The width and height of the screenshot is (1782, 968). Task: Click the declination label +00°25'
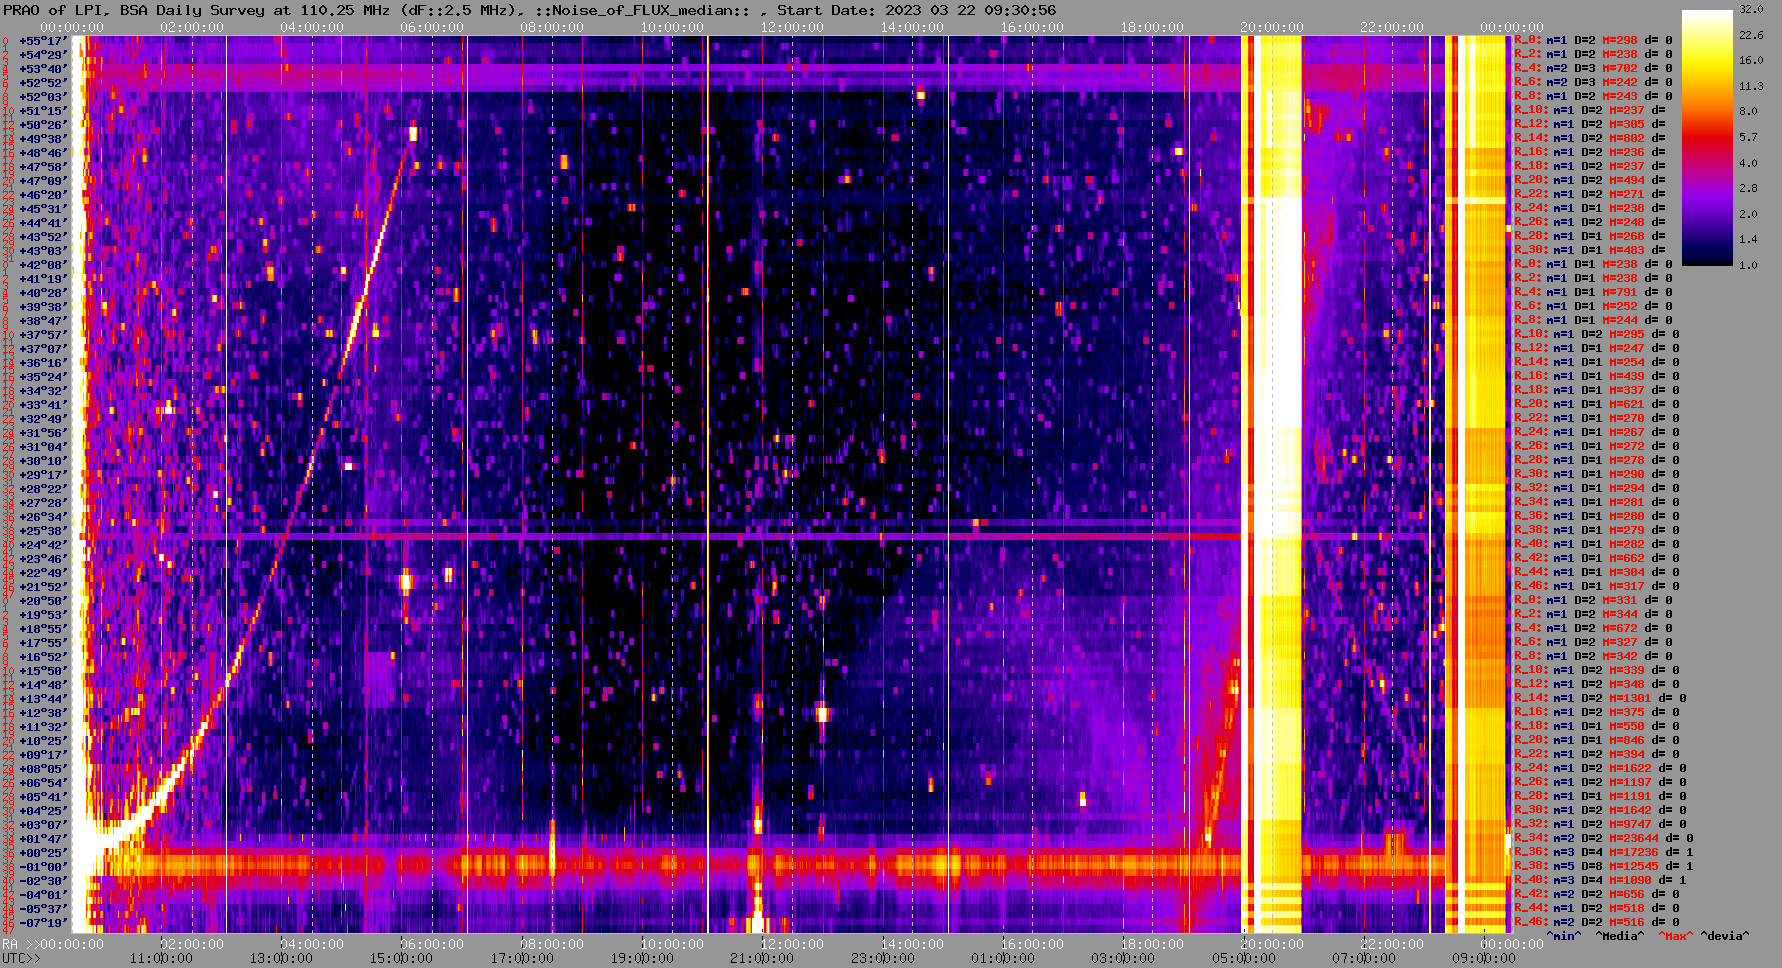[x=43, y=853]
